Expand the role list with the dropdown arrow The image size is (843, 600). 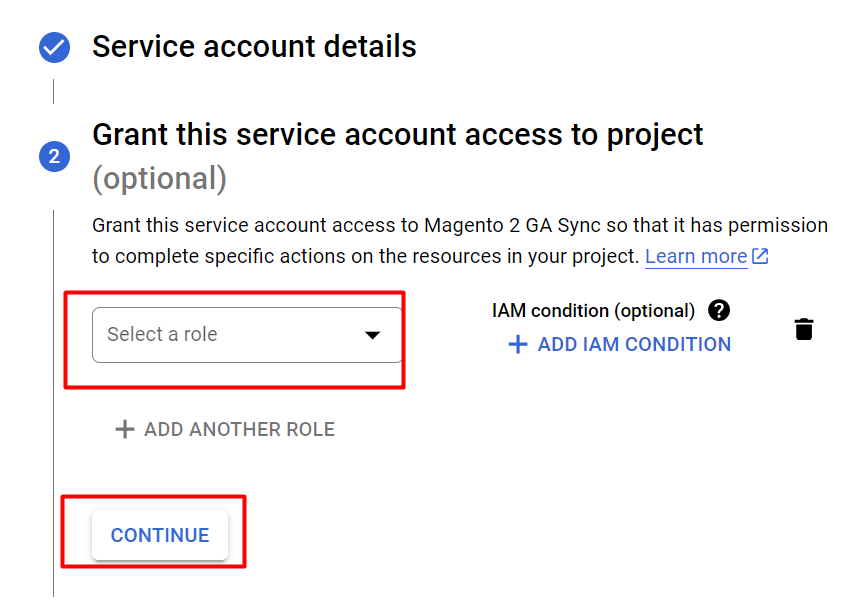(x=372, y=335)
